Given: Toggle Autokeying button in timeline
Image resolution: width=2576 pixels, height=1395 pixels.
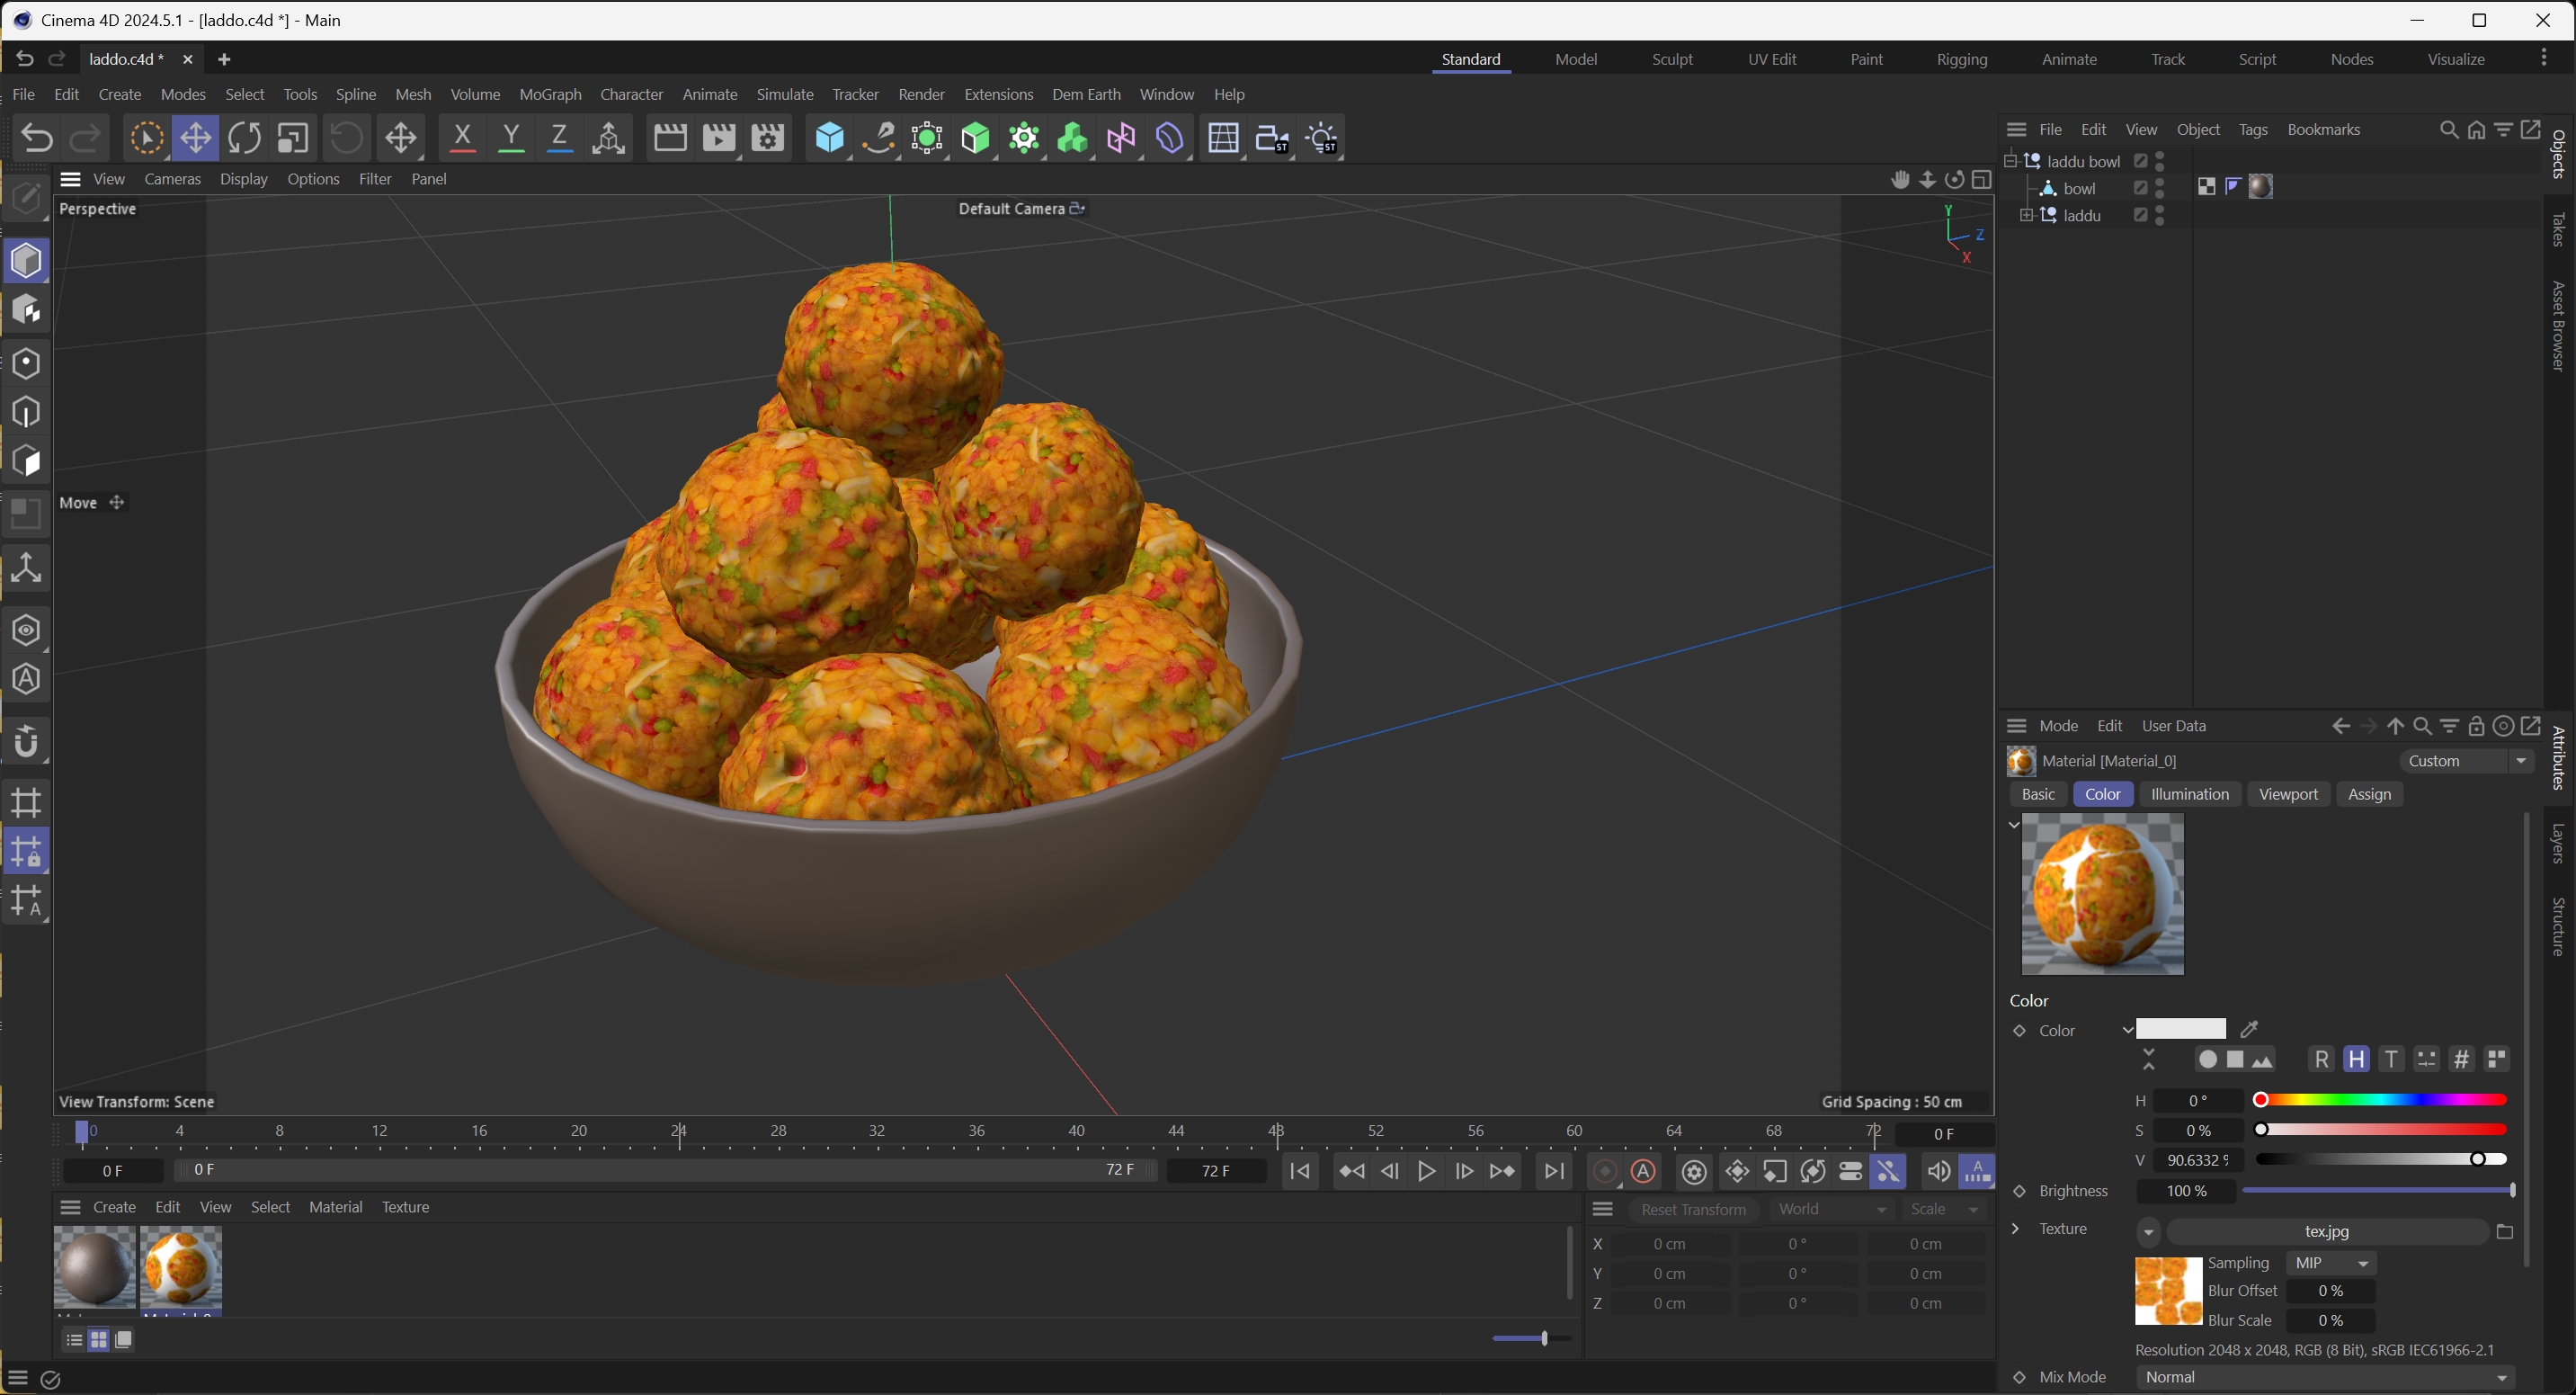Looking at the screenshot, I should 1643,1171.
